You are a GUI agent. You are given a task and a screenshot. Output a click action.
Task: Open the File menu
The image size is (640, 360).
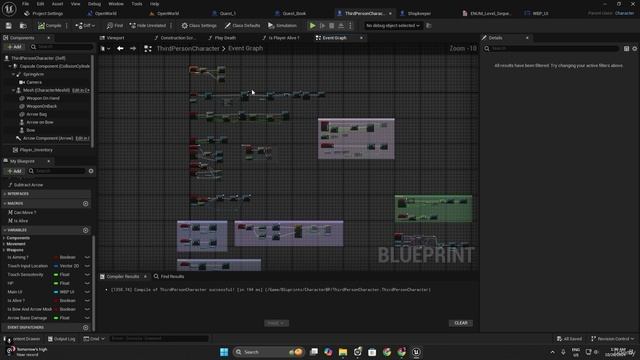[25, 4]
